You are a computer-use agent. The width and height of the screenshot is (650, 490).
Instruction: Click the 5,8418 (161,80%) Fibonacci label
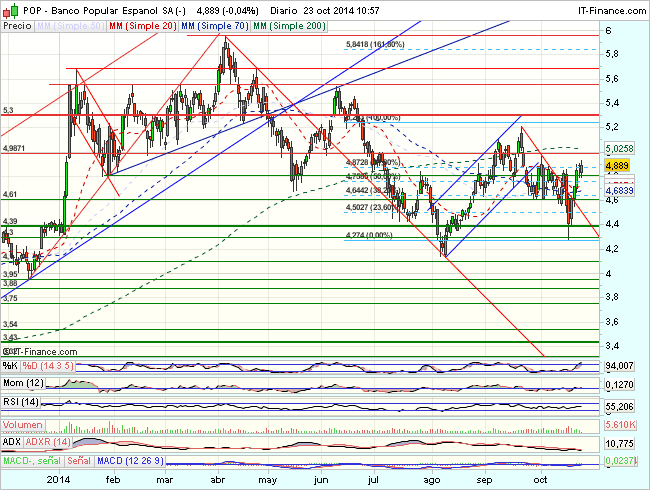pos(375,44)
